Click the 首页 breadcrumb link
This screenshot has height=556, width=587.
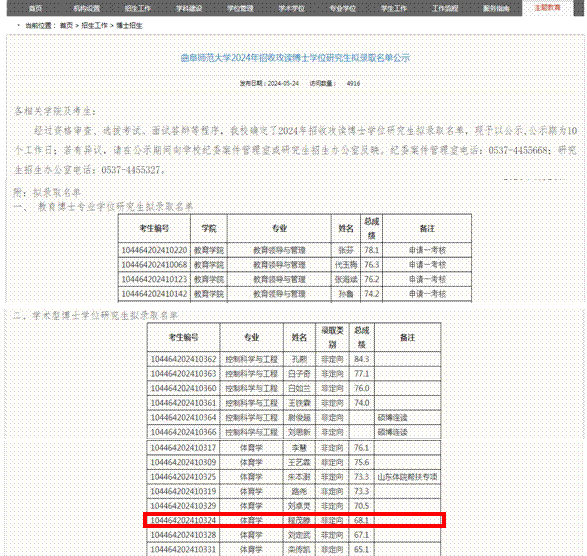(x=66, y=25)
